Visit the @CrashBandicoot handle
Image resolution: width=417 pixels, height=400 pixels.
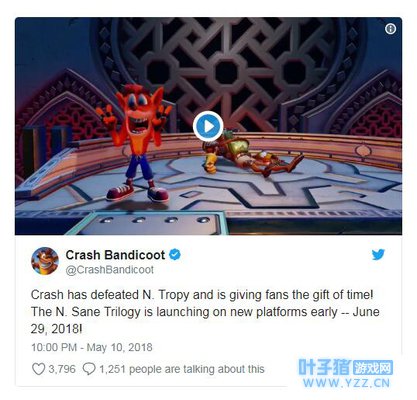click(110, 270)
